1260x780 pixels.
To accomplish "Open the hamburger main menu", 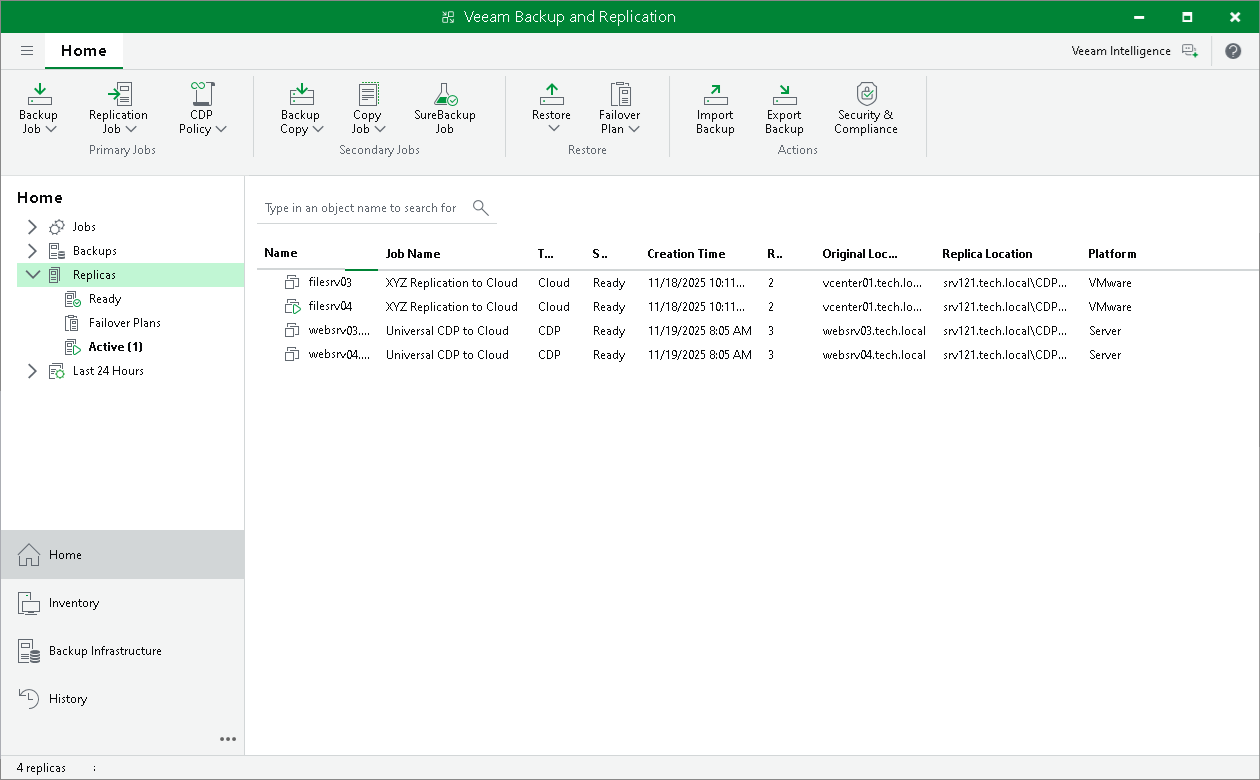I will point(26,50).
